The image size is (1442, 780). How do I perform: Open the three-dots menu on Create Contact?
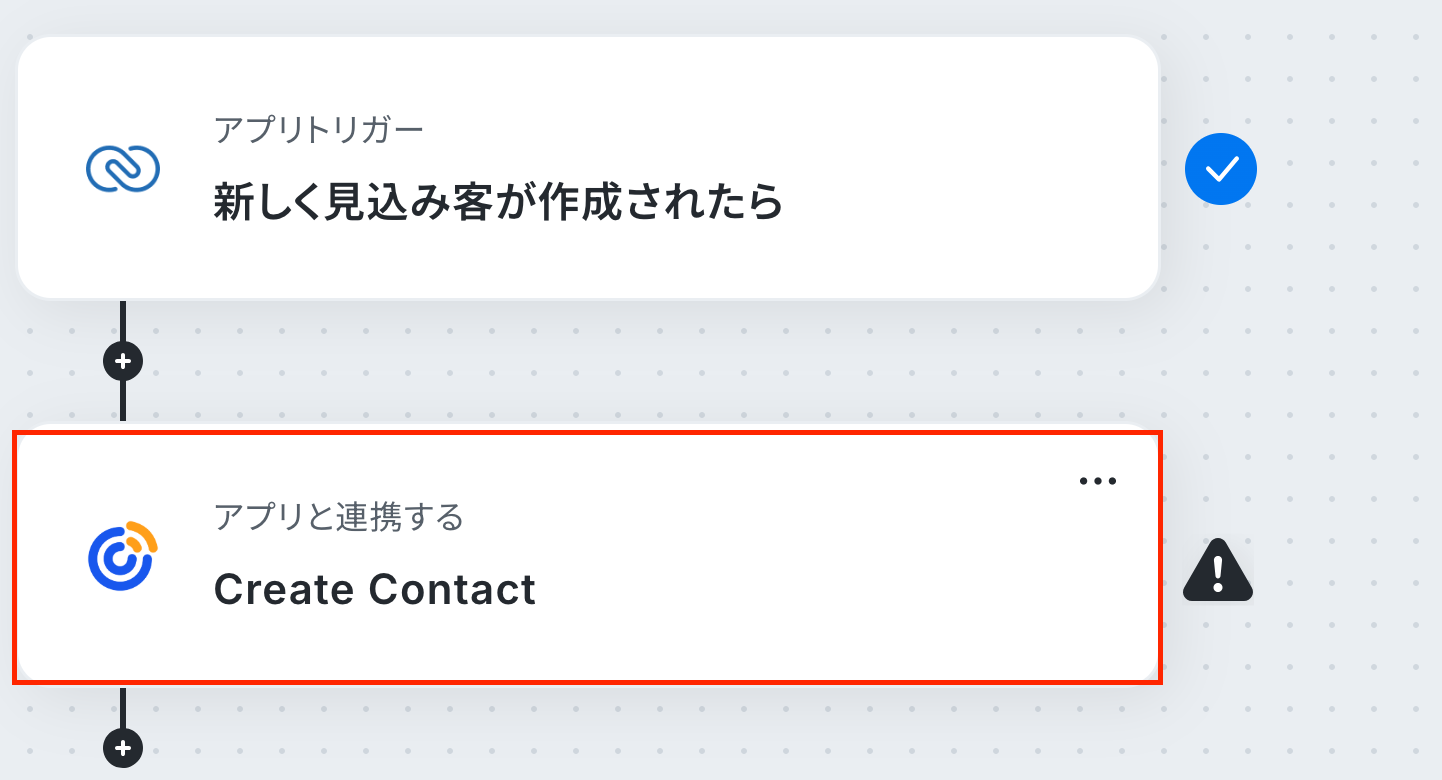point(1097,481)
